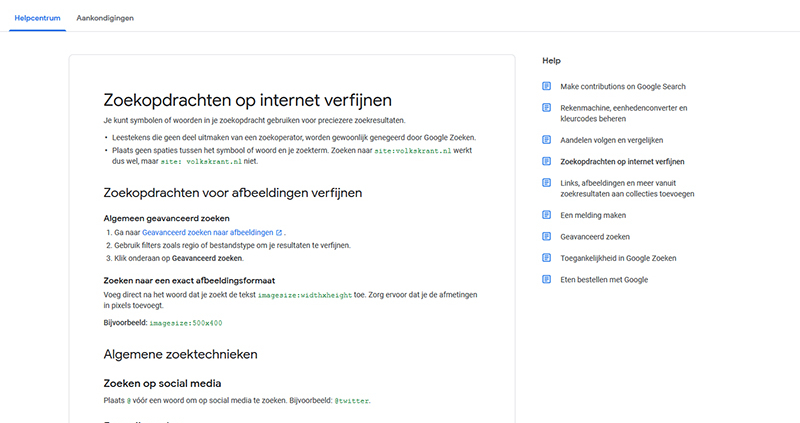Click article icon beside Make contributions on Google Search
Screen dimensions: 800x423
pos(546,86)
